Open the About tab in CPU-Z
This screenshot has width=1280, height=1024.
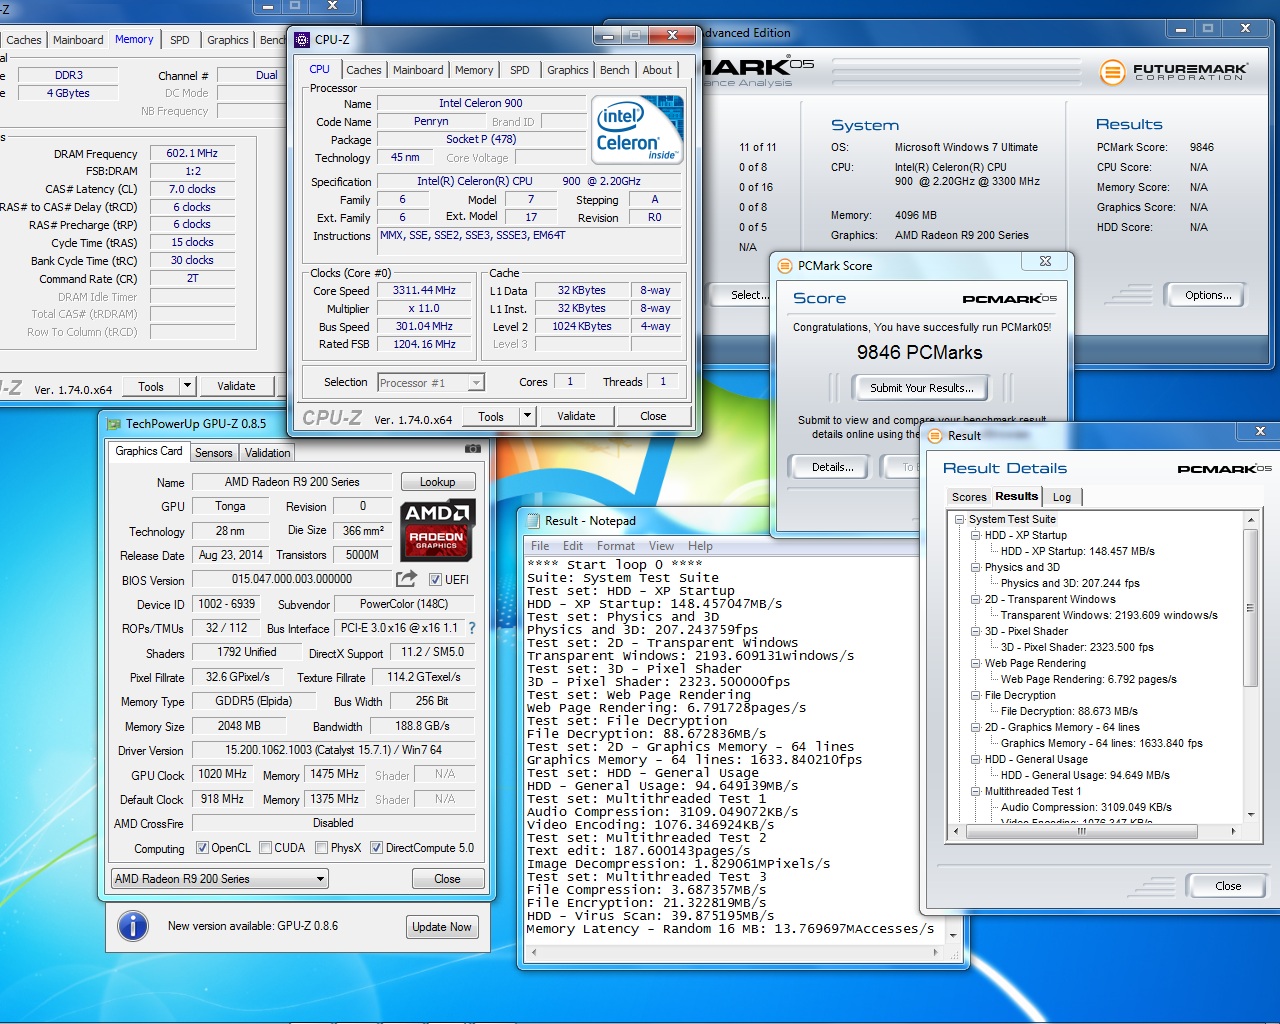[x=657, y=70]
